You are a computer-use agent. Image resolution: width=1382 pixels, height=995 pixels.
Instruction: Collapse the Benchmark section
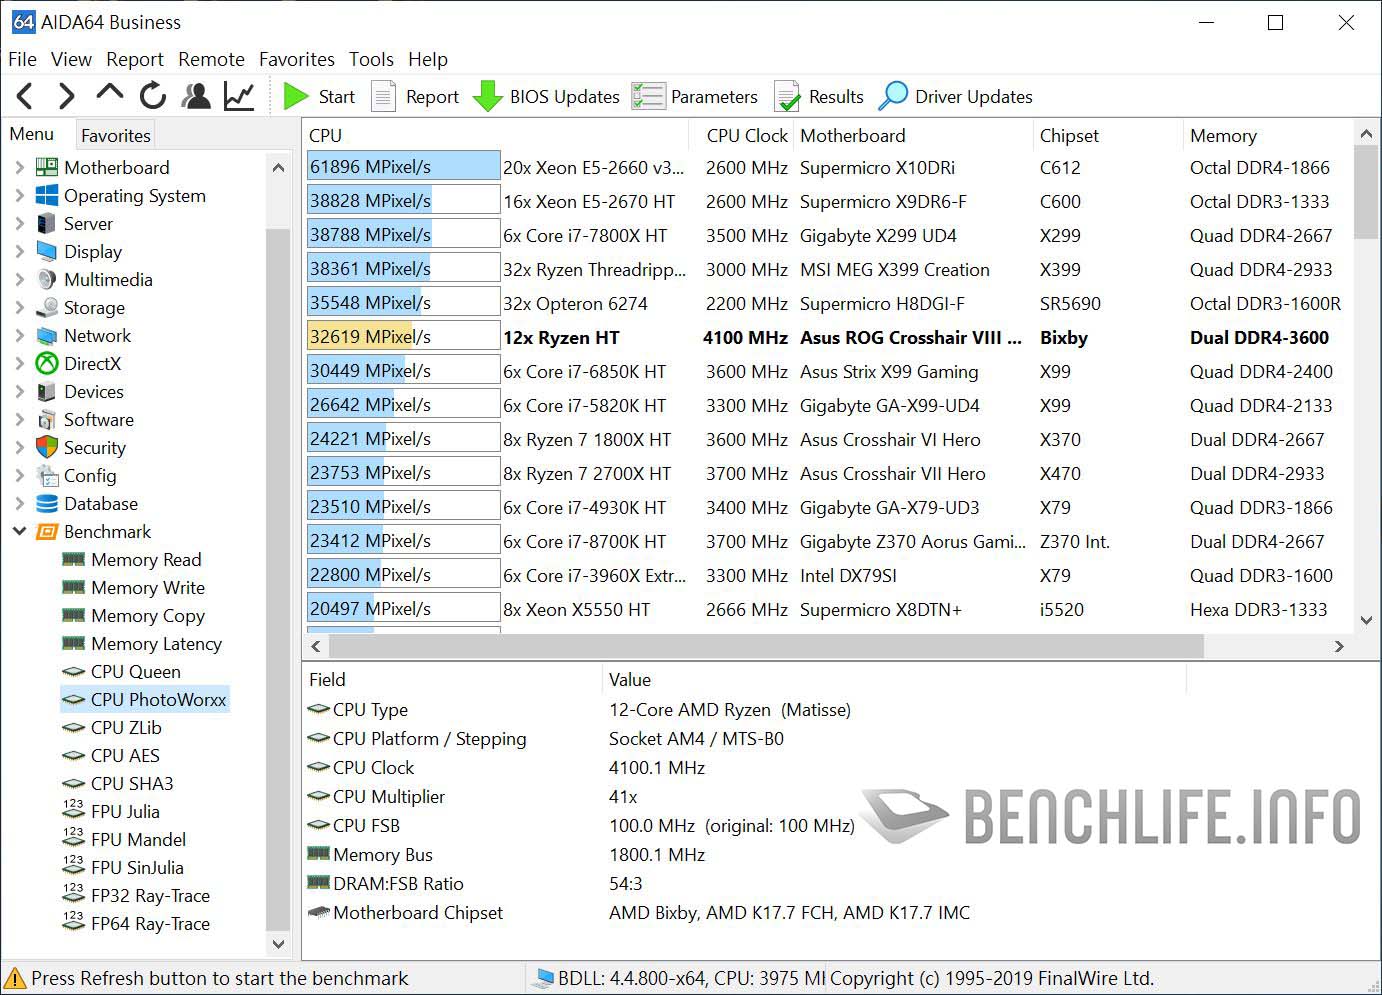20,531
